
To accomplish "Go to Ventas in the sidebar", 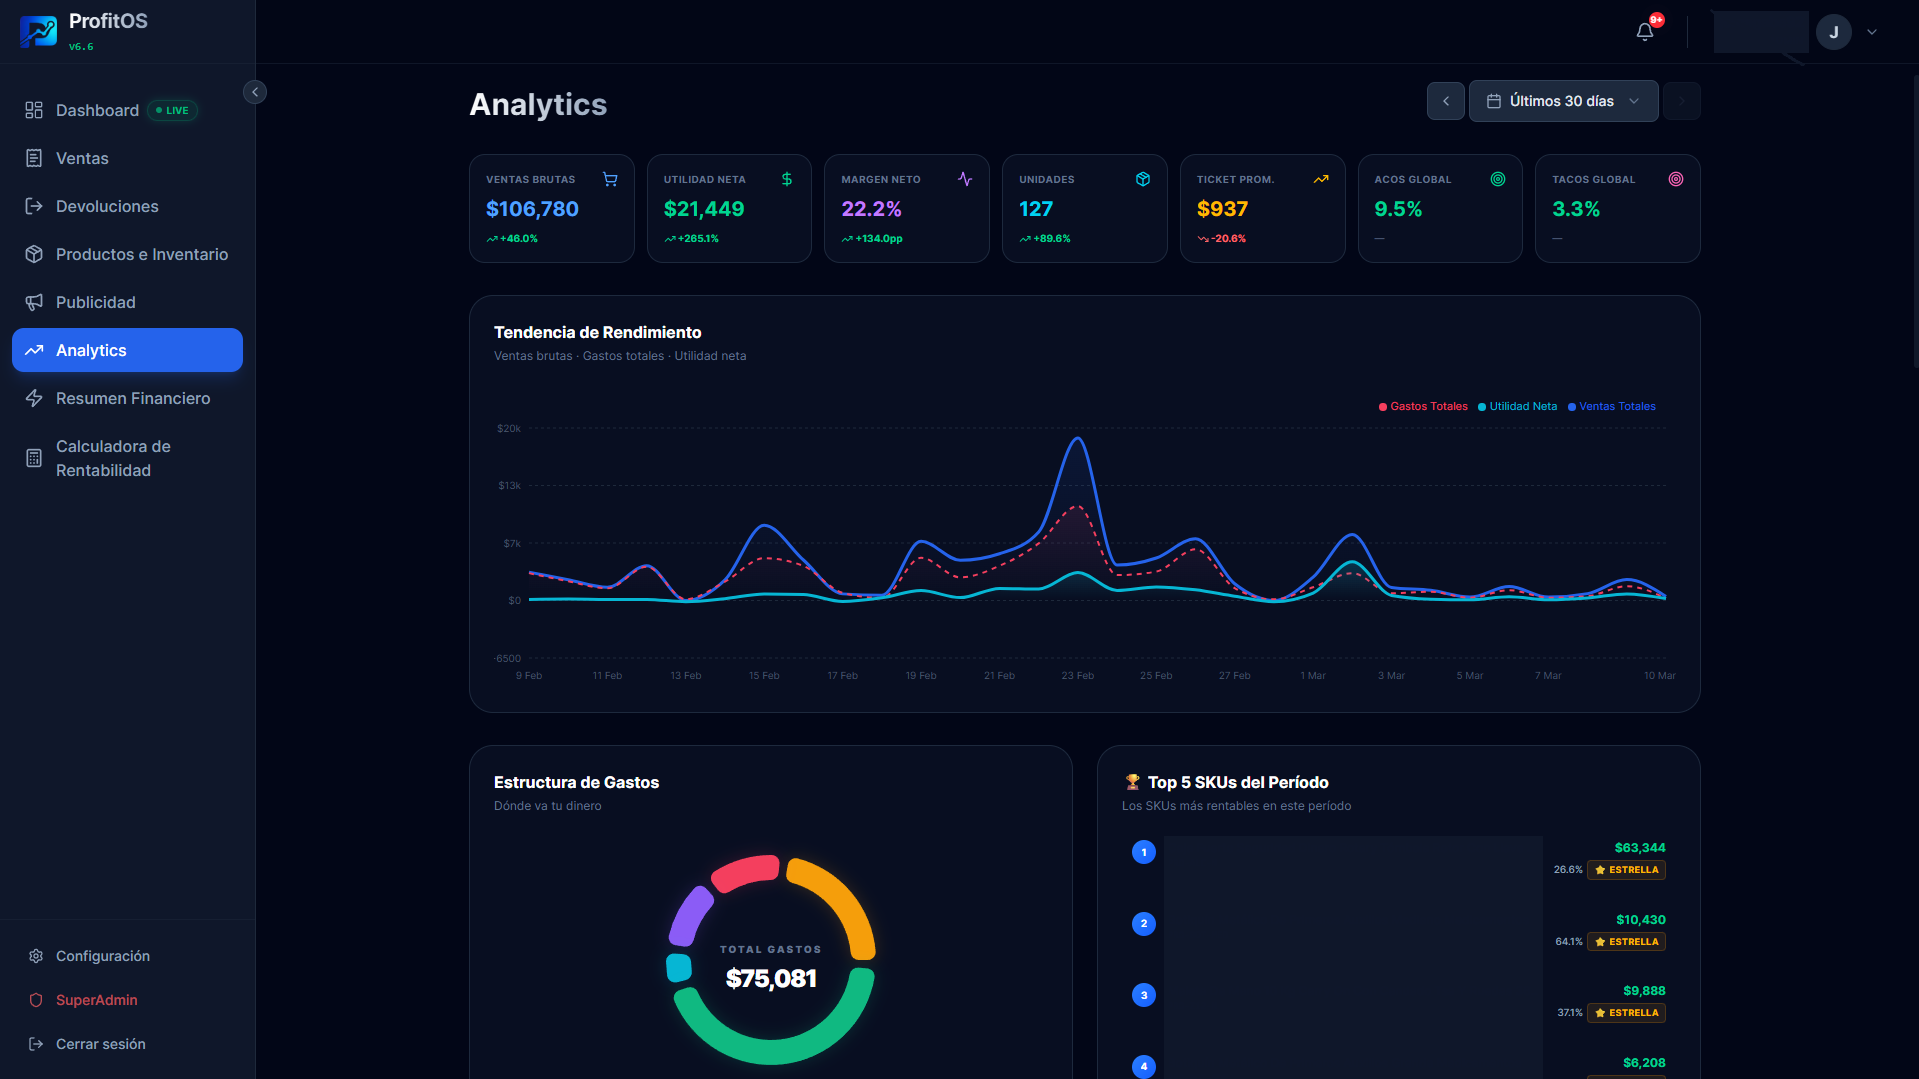I will (82, 158).
